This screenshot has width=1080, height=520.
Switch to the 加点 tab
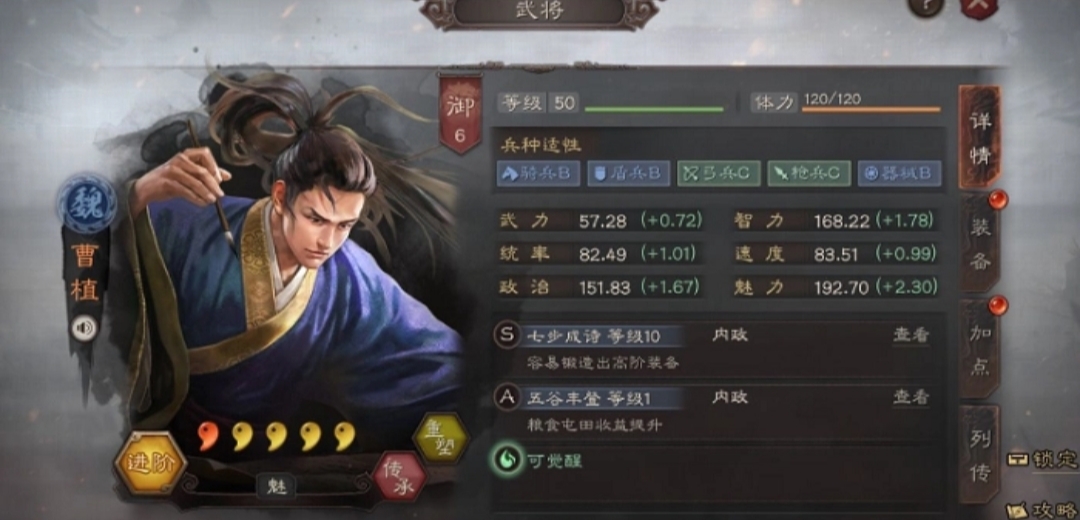979,349
